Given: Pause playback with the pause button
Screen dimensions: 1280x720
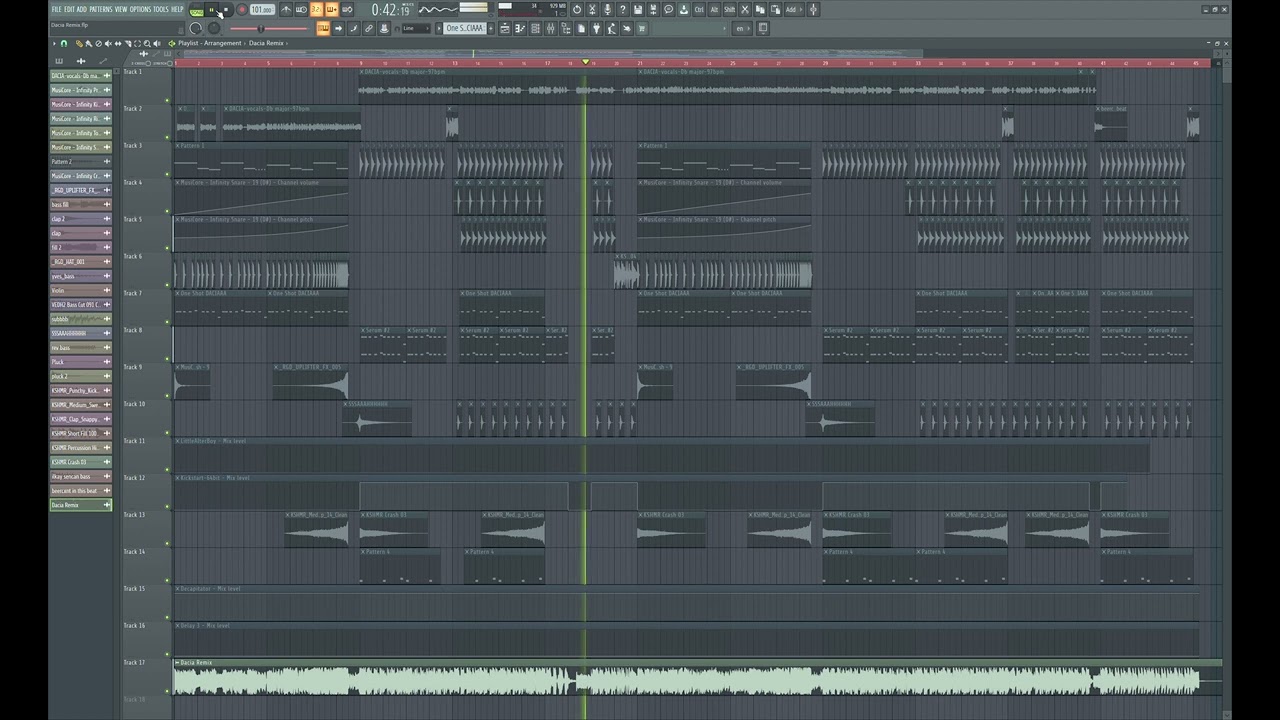Looking at the screenshot, I should click(x=212, y=10).
